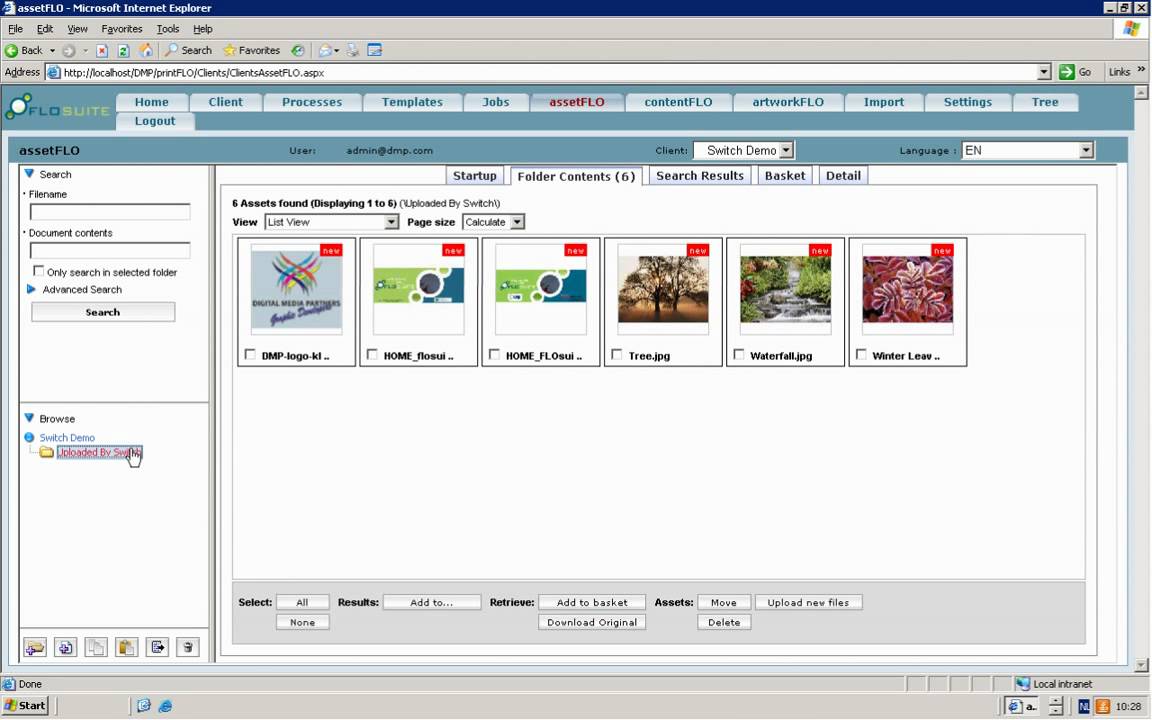1152x720 pixels.
Task: Switch to the Search Results tab
Action: 700,176
